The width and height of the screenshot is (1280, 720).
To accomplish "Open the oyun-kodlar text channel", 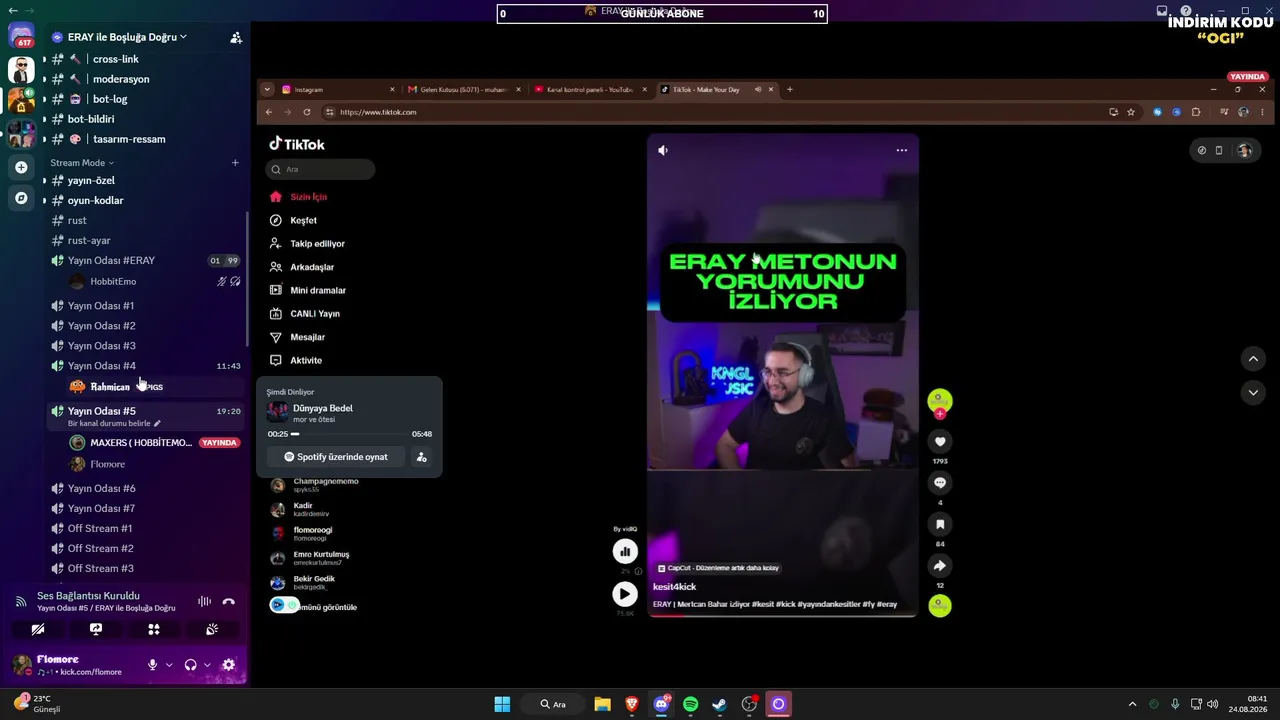I will [95, 201].
